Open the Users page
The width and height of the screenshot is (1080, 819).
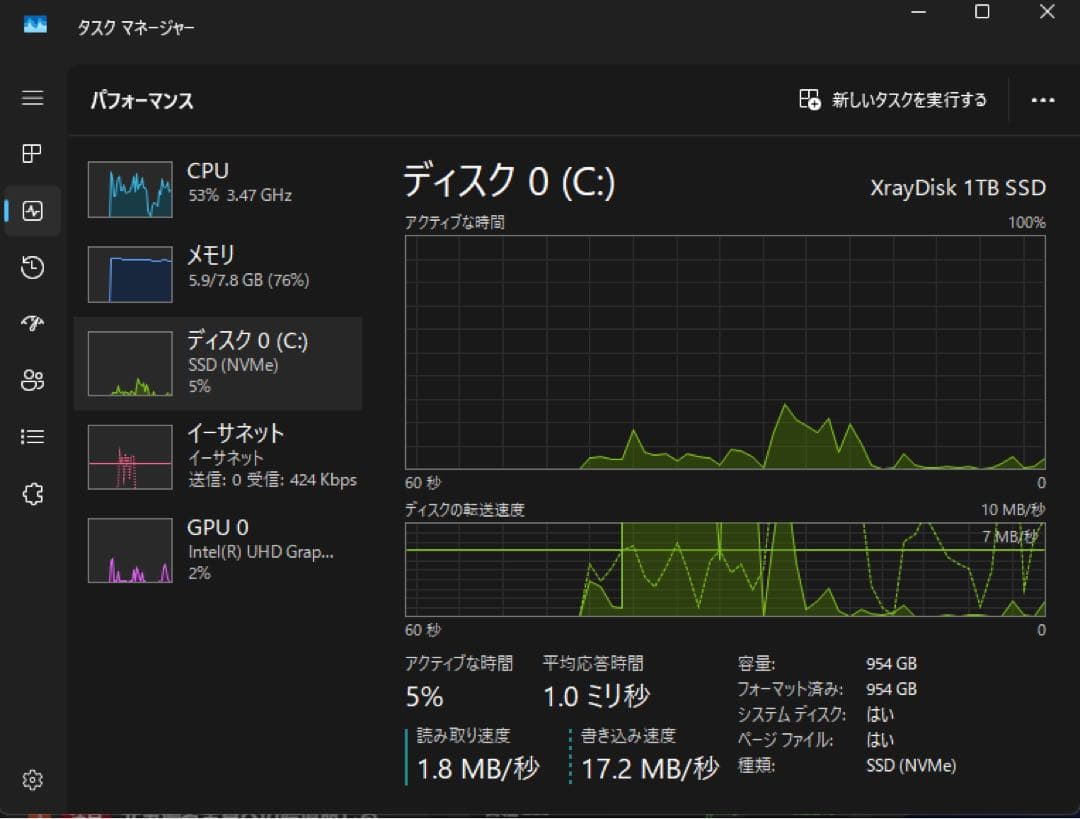(x=32, y=380)
